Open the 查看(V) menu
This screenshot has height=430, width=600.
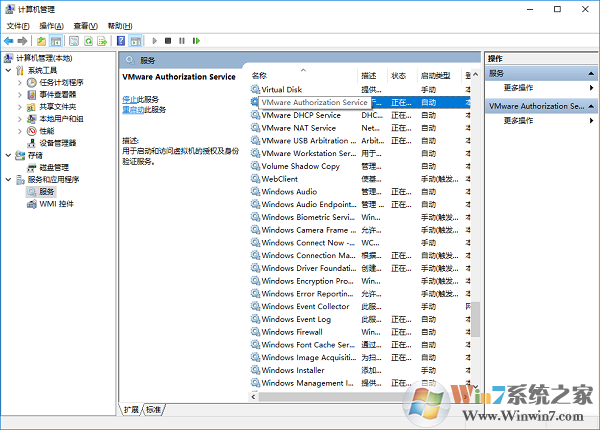point(86,25)
